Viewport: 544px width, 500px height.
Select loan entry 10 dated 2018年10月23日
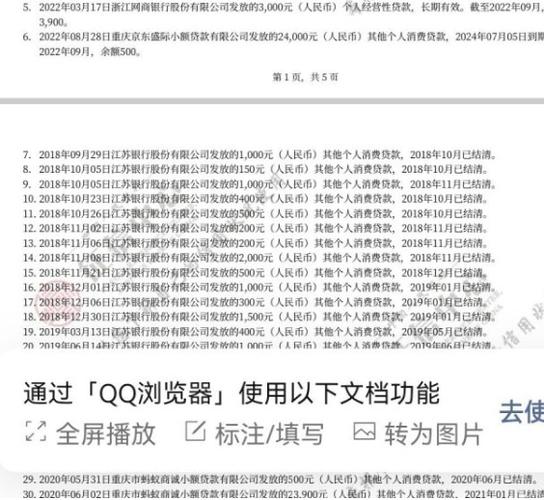255,199
